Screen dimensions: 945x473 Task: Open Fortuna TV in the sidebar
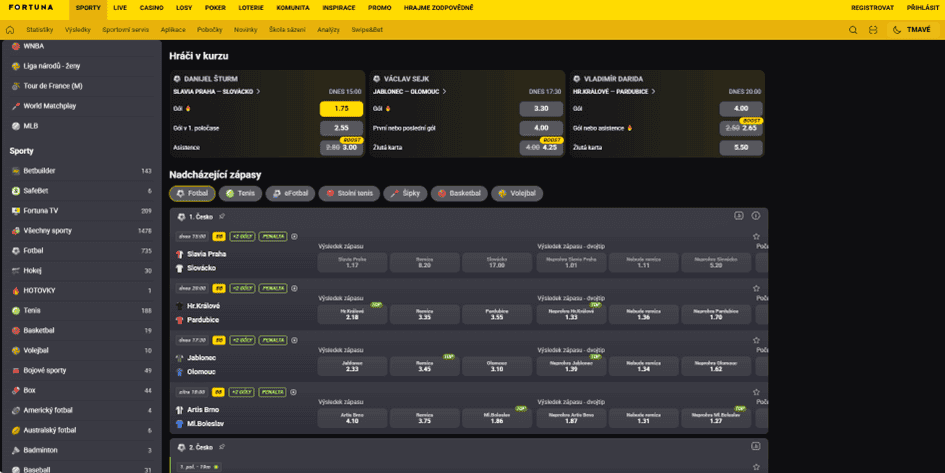pyautogui.click(x=81, y=211)
